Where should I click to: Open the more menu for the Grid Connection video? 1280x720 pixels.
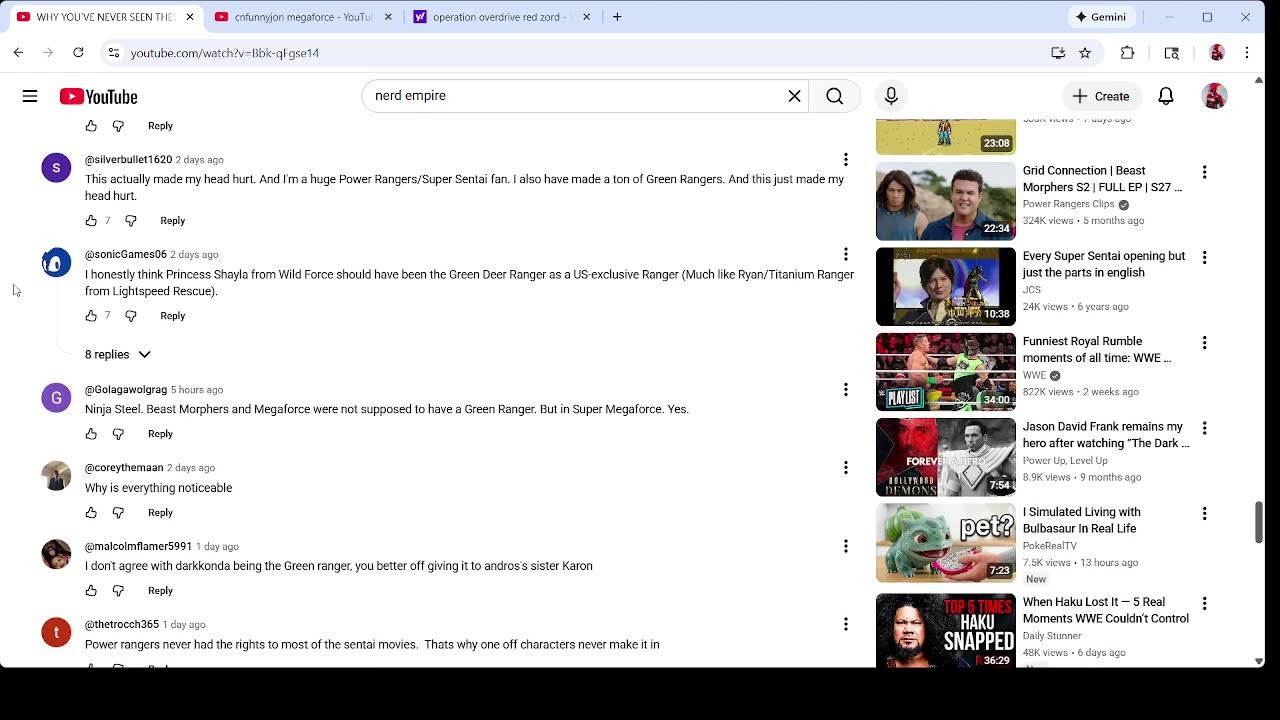(1204, 172)
